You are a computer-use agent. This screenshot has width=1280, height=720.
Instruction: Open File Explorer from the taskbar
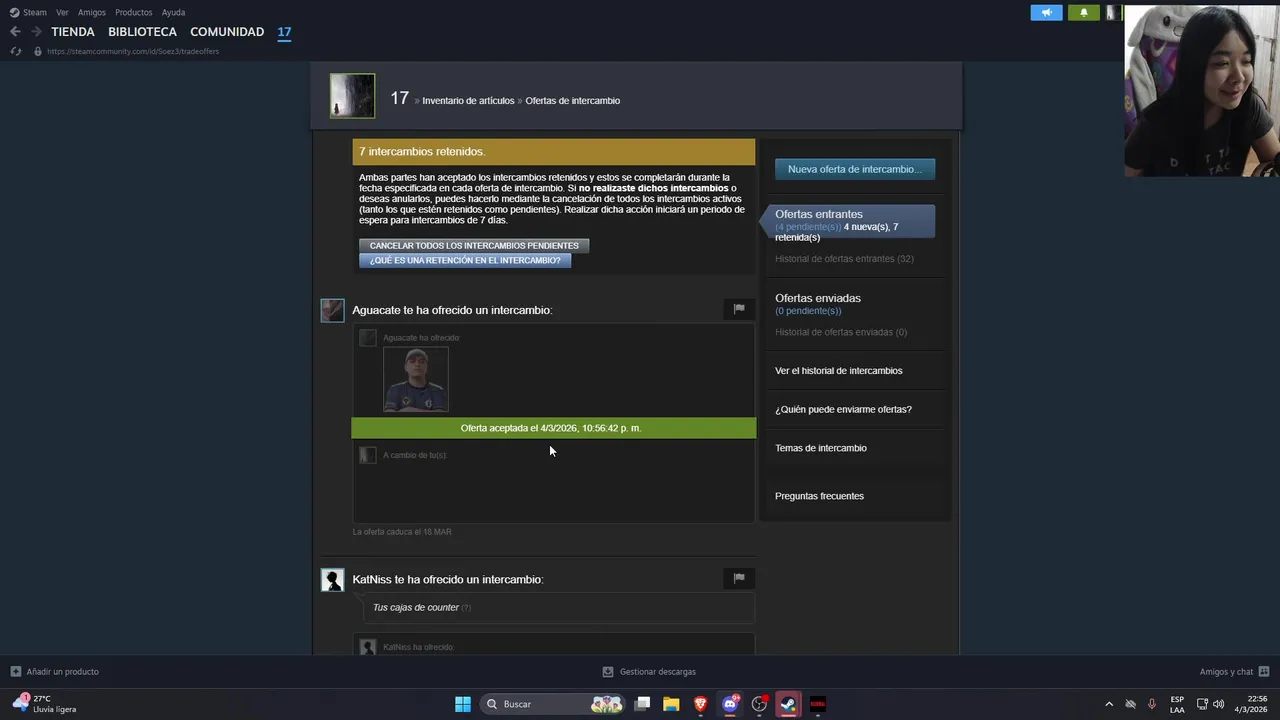click(671, 704)
